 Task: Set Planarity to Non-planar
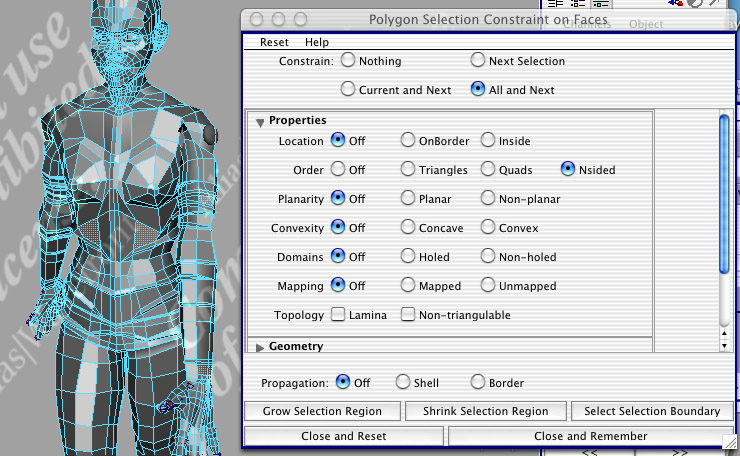tap(489, 199)
